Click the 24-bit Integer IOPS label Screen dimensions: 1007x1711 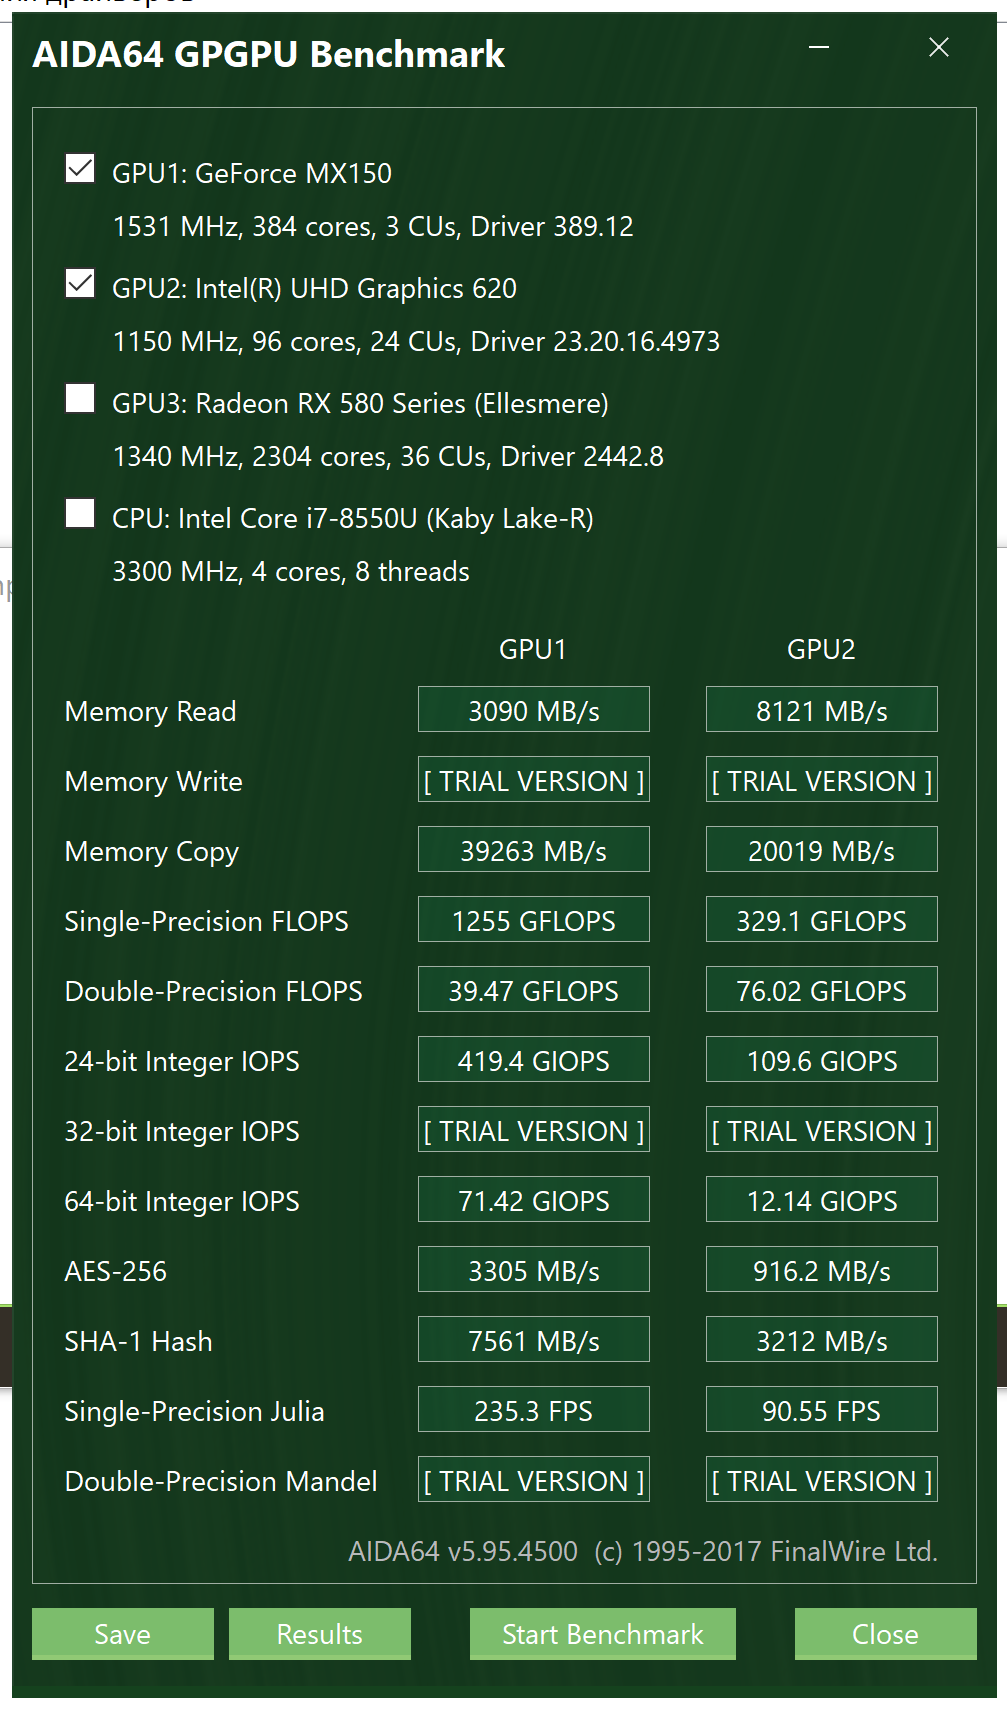coord(182,1062)
